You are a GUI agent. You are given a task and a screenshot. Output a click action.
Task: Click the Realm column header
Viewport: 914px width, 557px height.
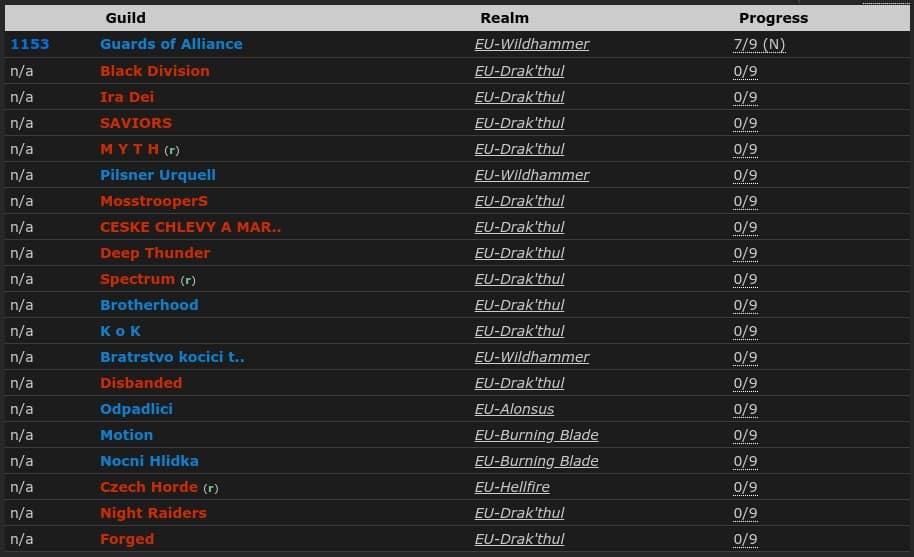coord(505,18)
